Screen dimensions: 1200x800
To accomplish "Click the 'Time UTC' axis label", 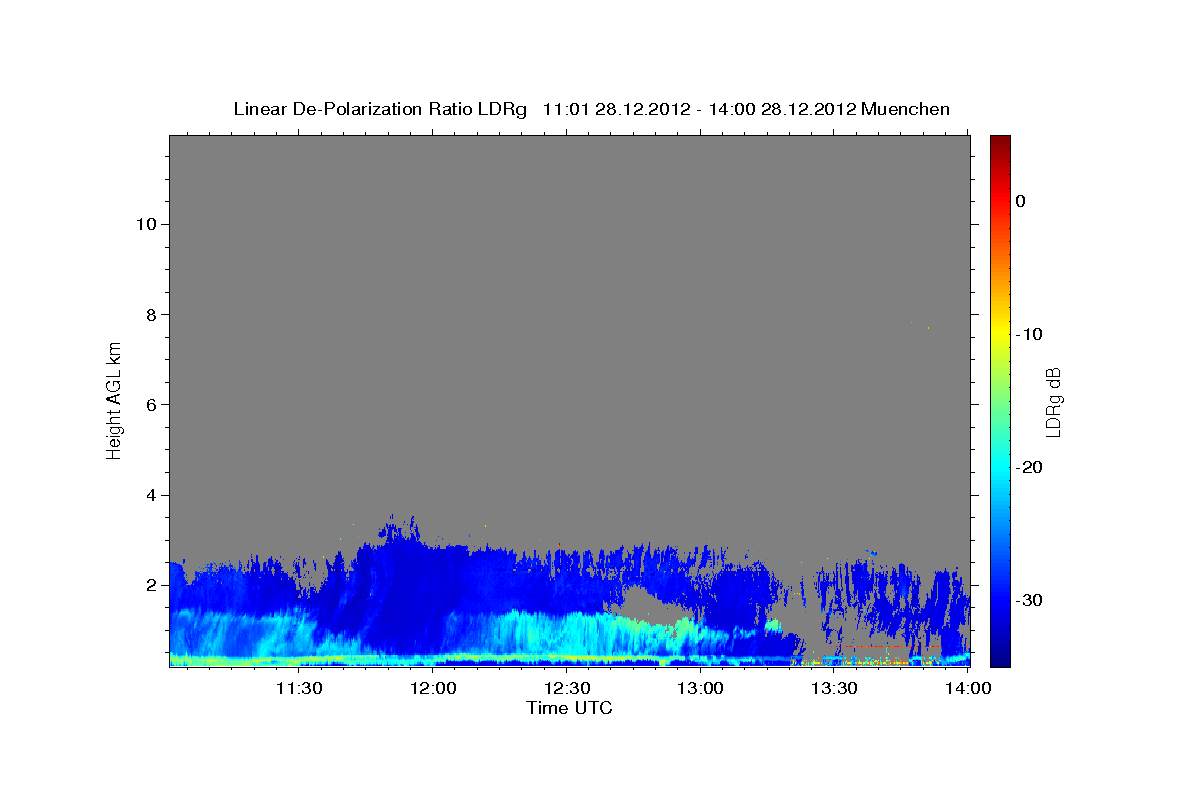I will (x=569, y=708).
